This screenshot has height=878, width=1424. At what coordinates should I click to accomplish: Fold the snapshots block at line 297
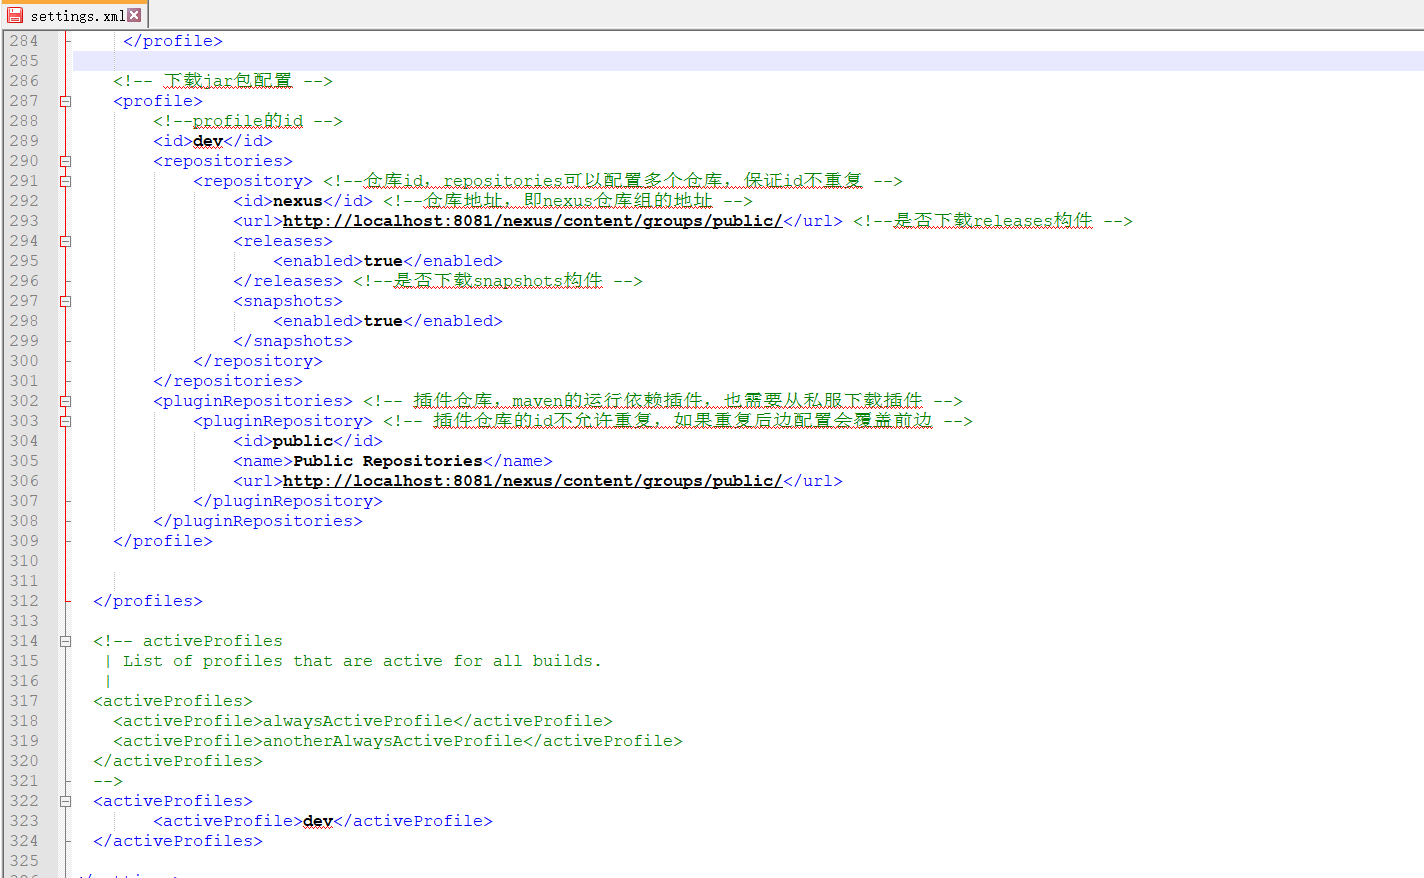[x=65, y=301]
